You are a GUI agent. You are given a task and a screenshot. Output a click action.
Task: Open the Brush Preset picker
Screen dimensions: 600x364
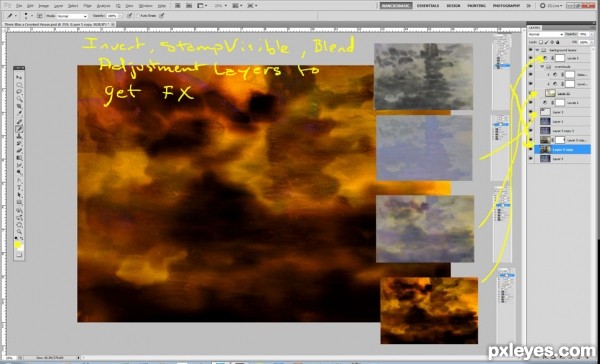[28, 16]
